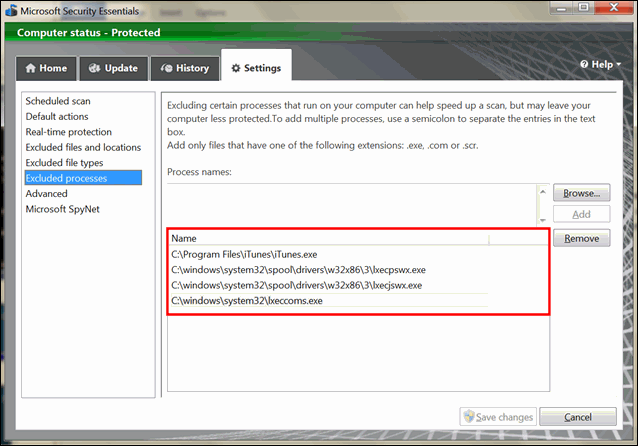The width and height of the screenshot is (638, 446).
Task: Select Excluded processes option
Action: 83,178
